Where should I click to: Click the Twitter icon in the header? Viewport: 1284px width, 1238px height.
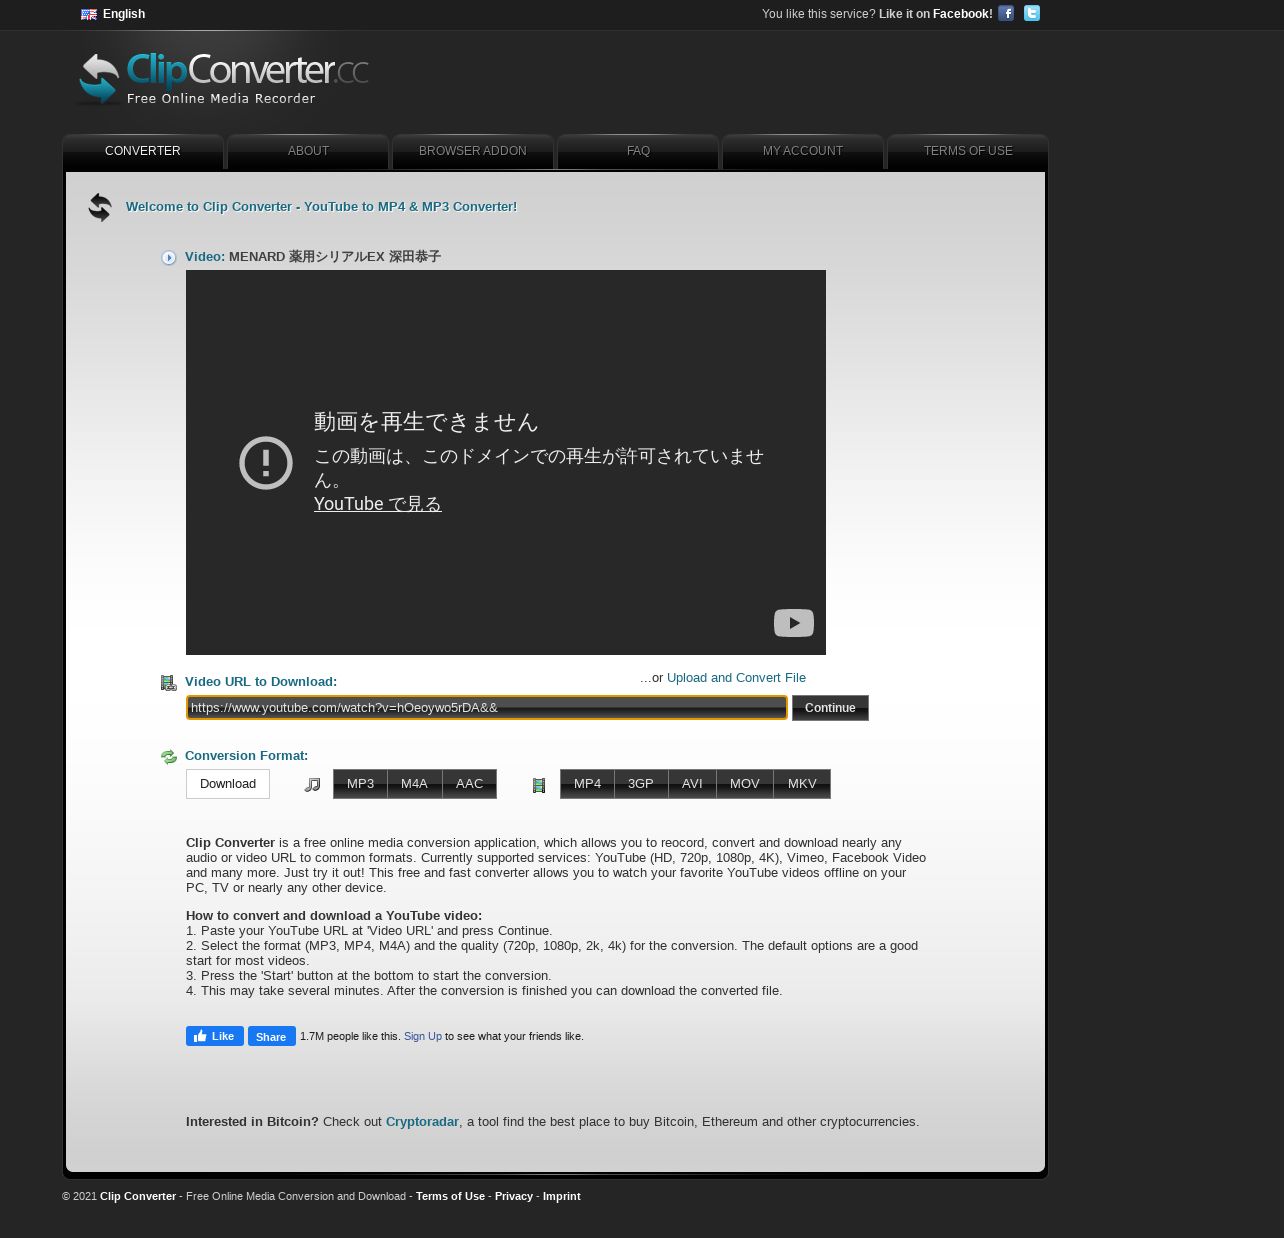click(x=1032, y=13)
